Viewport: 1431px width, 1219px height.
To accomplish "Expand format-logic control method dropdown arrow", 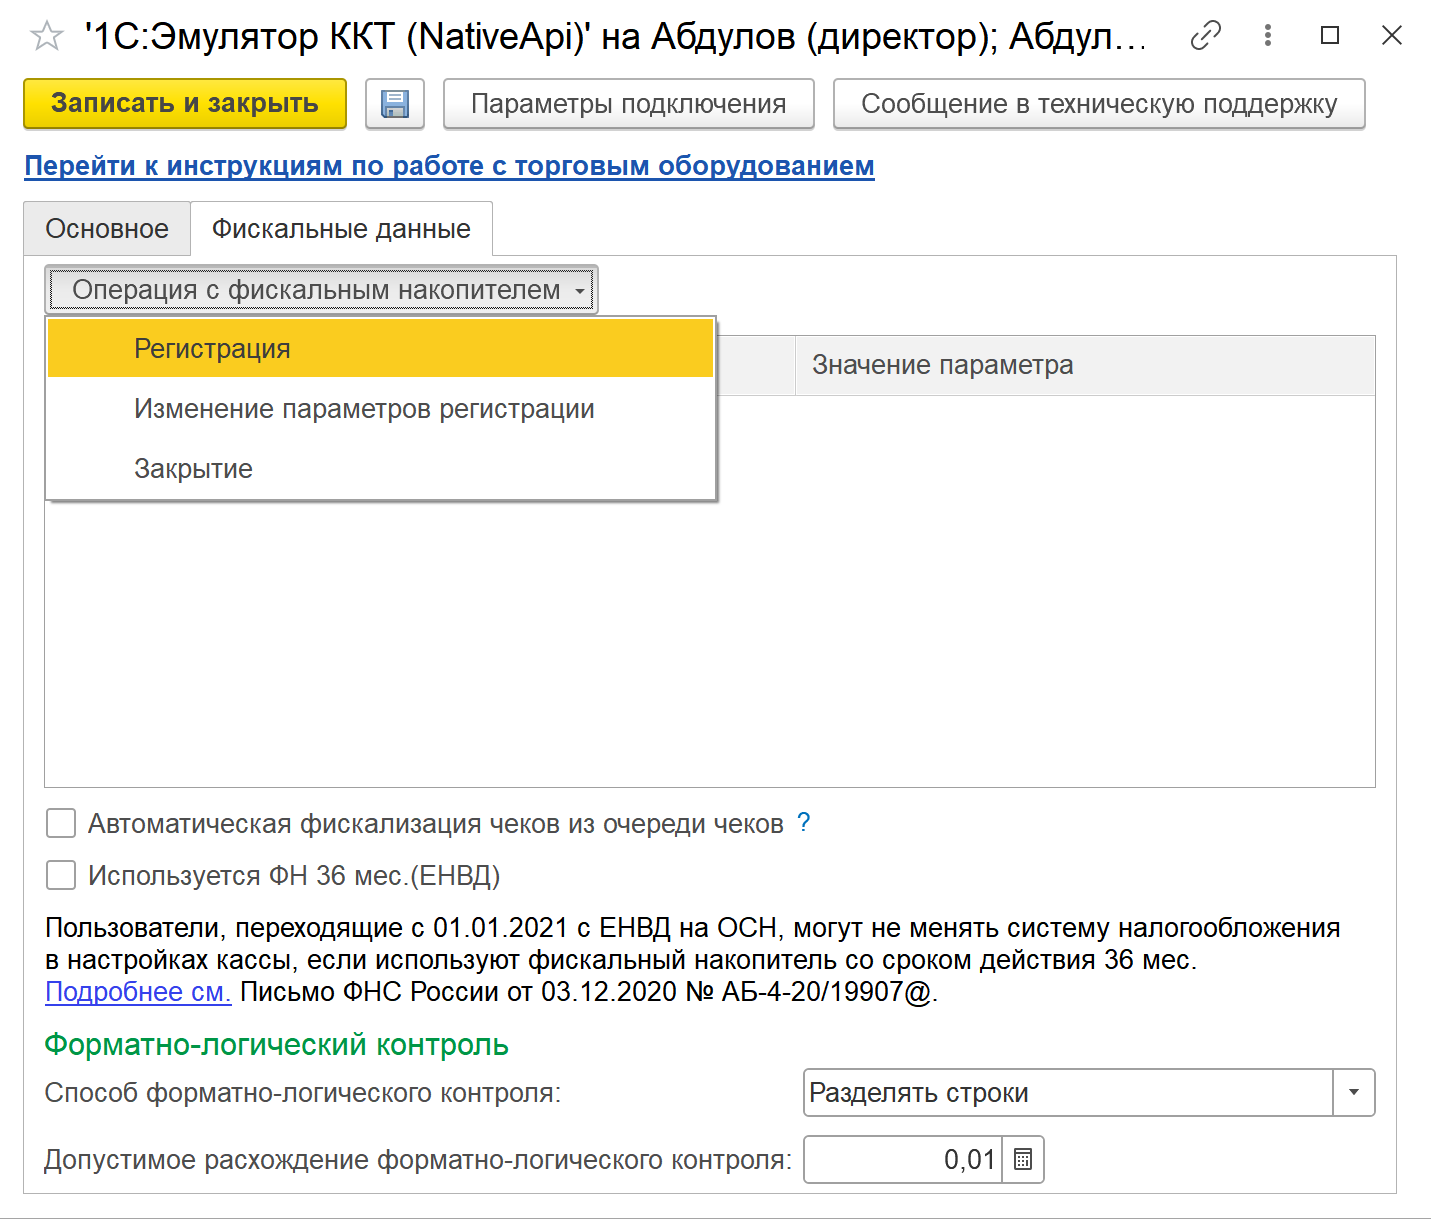I will click(1354, 1093).
